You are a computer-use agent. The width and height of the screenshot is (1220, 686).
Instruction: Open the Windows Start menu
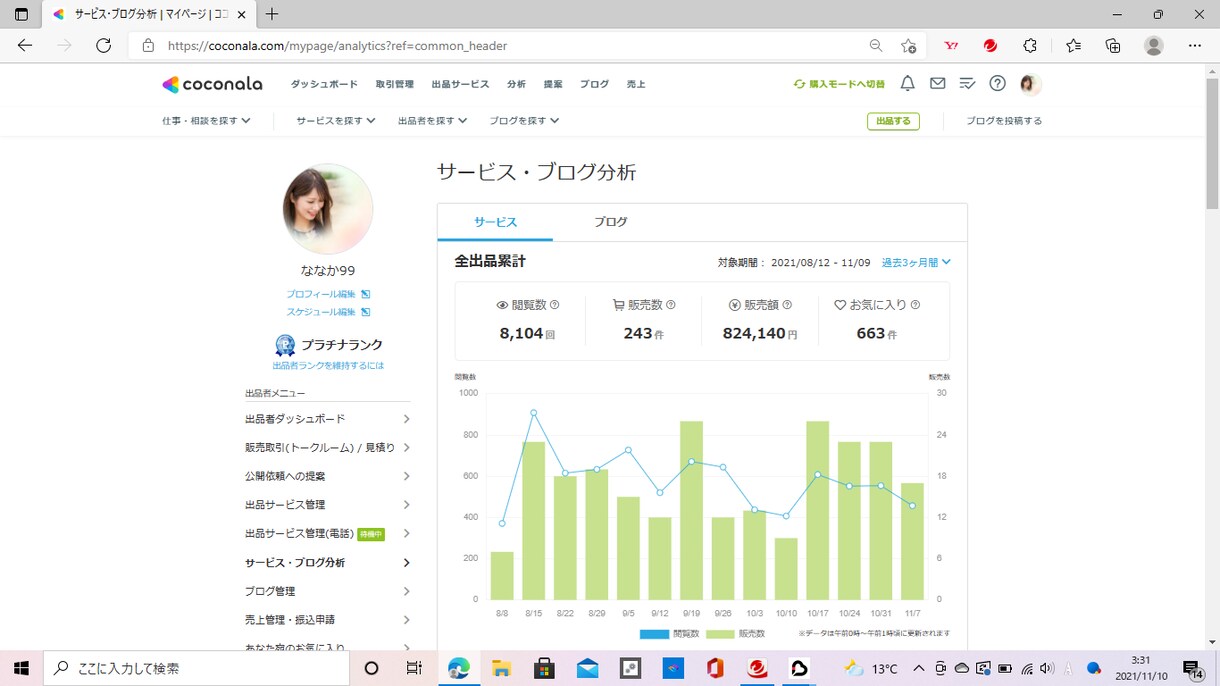(x=21, y=668)
